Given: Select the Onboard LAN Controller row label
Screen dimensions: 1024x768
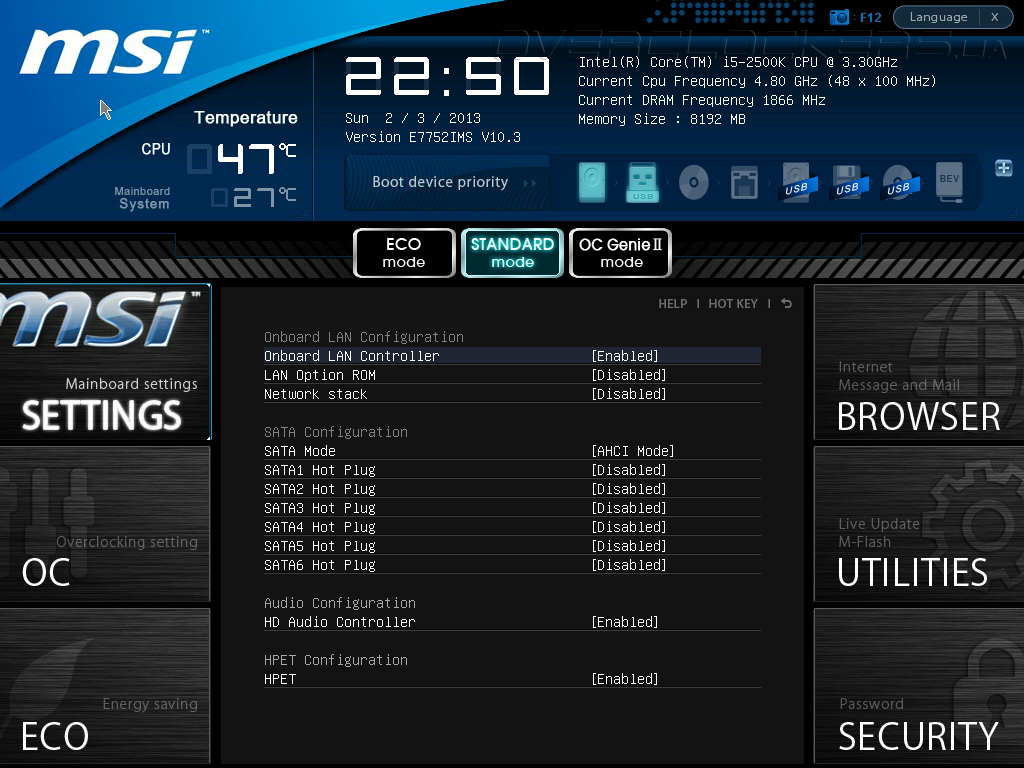Looking at the screenshot, I should pyautogui.click(x=351, y=356).
